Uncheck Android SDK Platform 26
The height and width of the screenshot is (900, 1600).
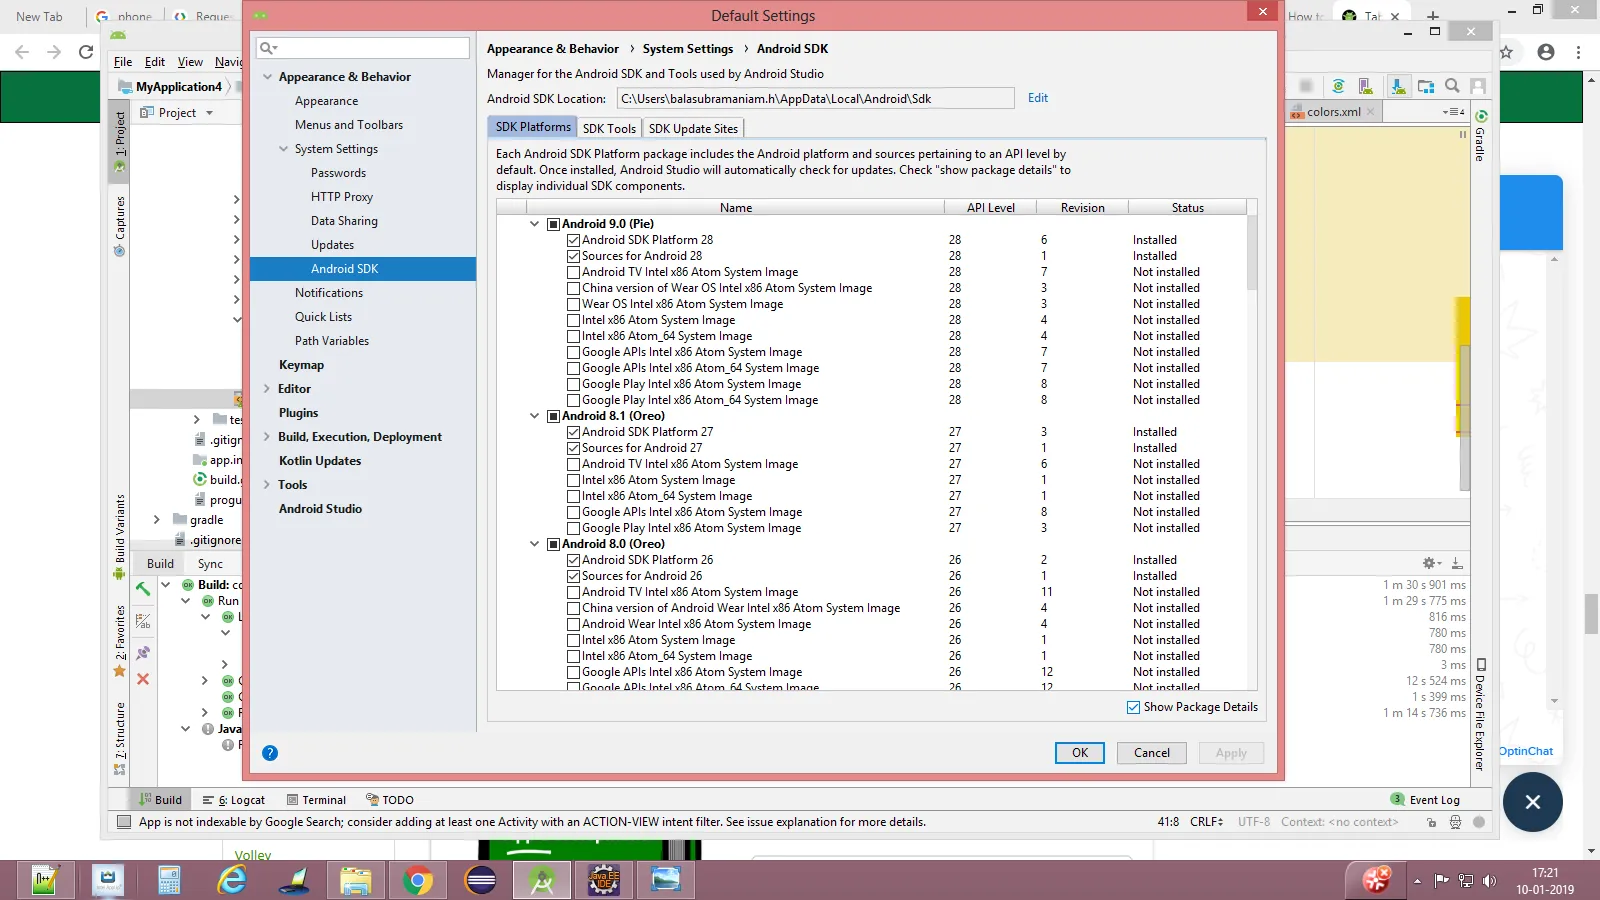click(x=574, y=560)
